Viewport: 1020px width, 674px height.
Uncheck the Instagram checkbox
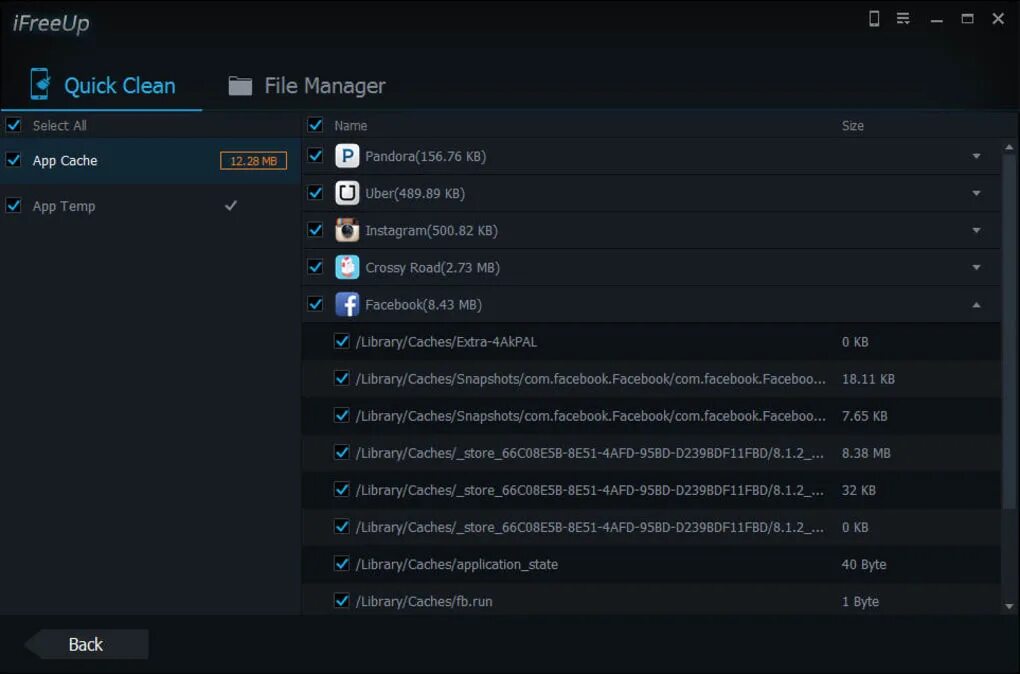(315, 230)
